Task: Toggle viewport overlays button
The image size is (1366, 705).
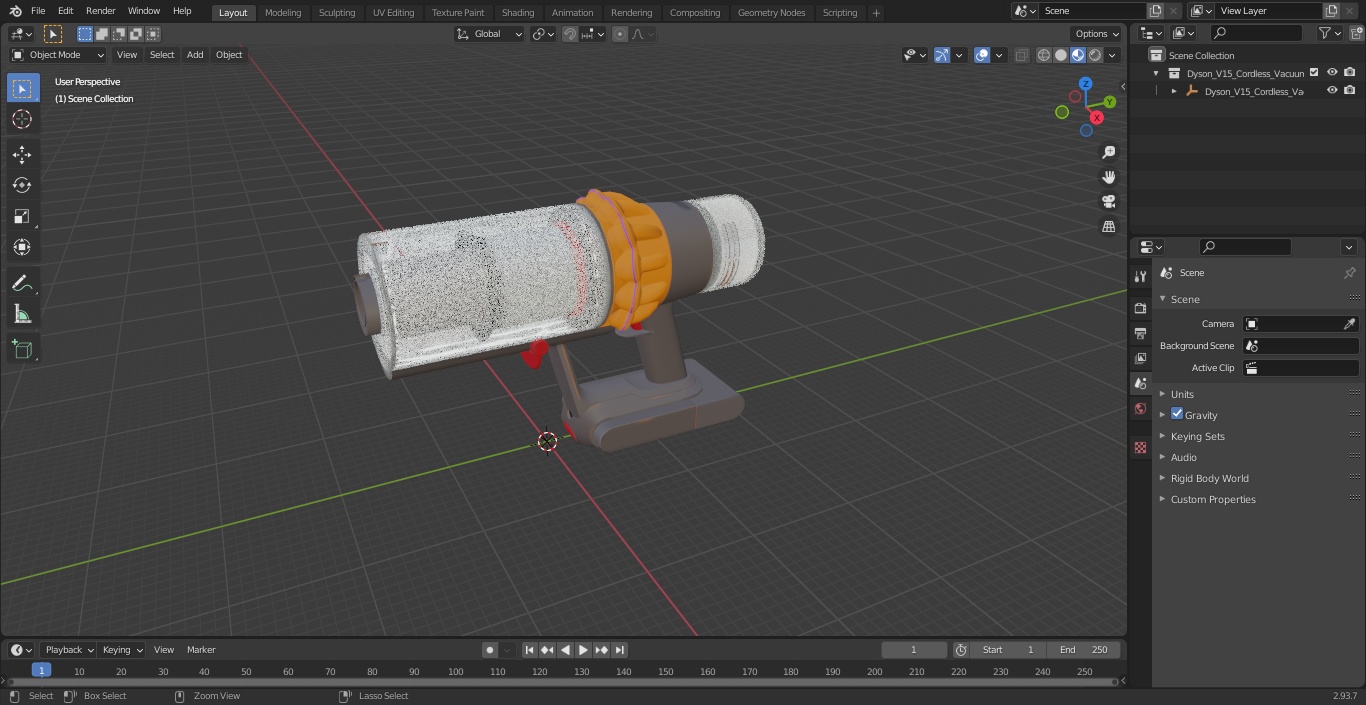Action: 982,55
